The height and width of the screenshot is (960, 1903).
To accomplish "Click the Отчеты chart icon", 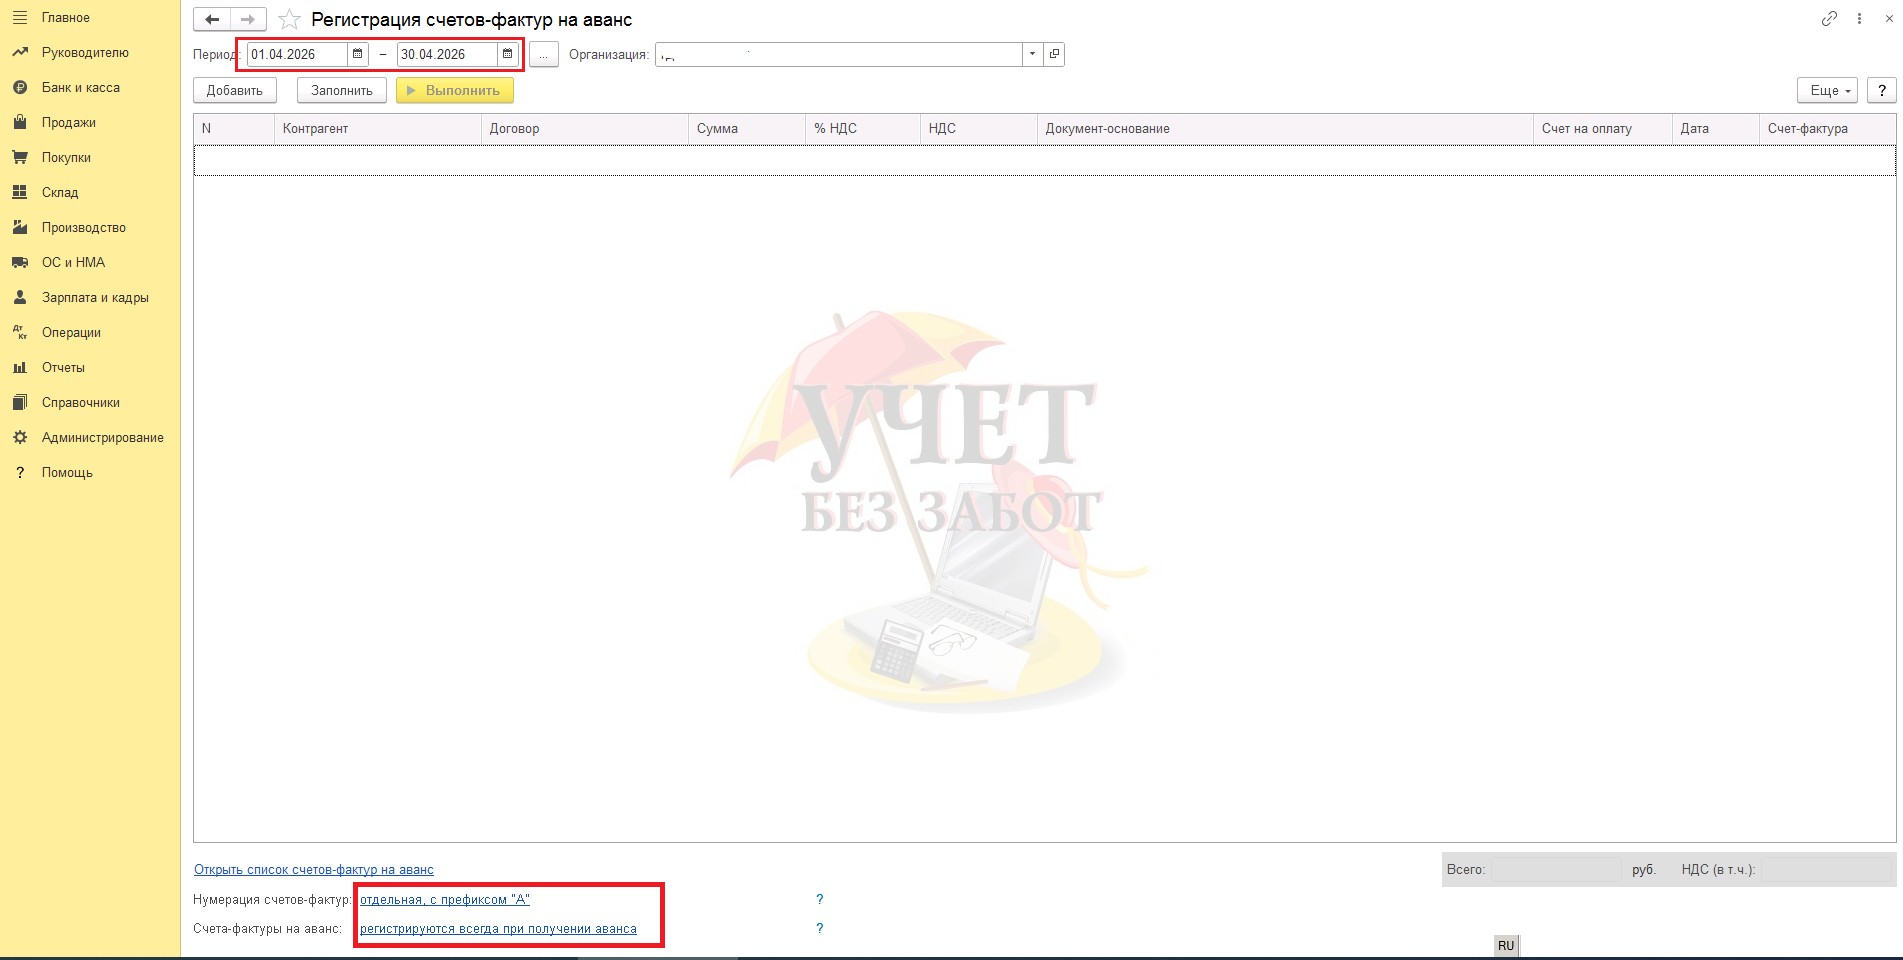I will coord(20,367).
